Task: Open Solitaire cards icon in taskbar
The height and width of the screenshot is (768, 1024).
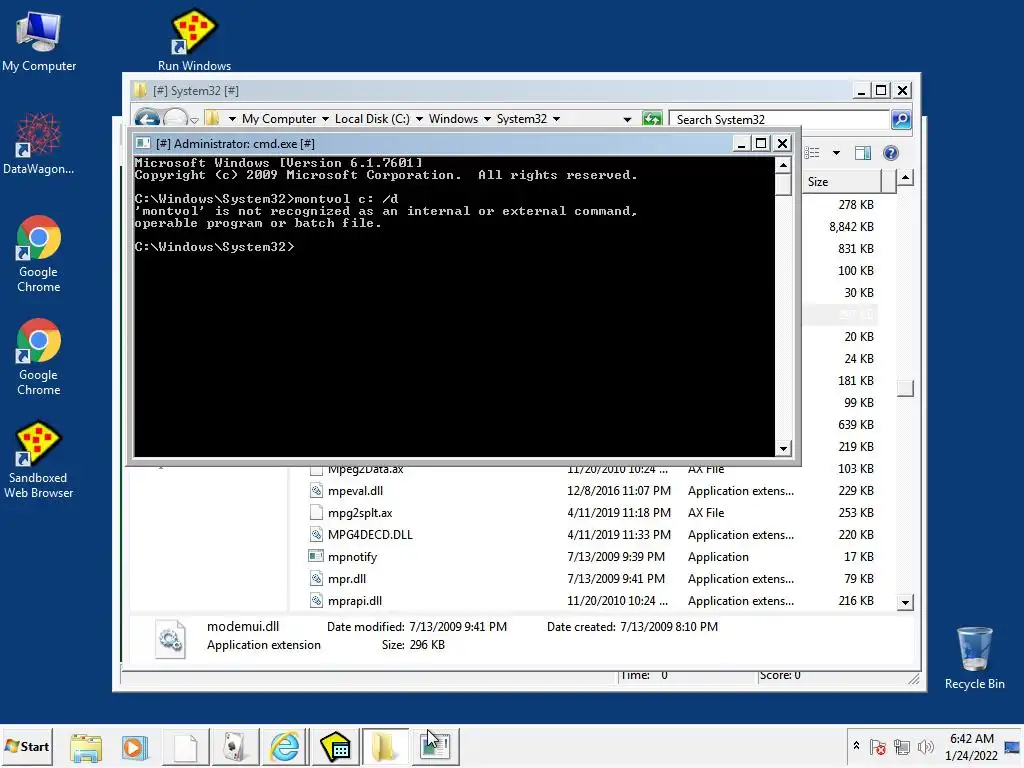Action: pos(234,746)
